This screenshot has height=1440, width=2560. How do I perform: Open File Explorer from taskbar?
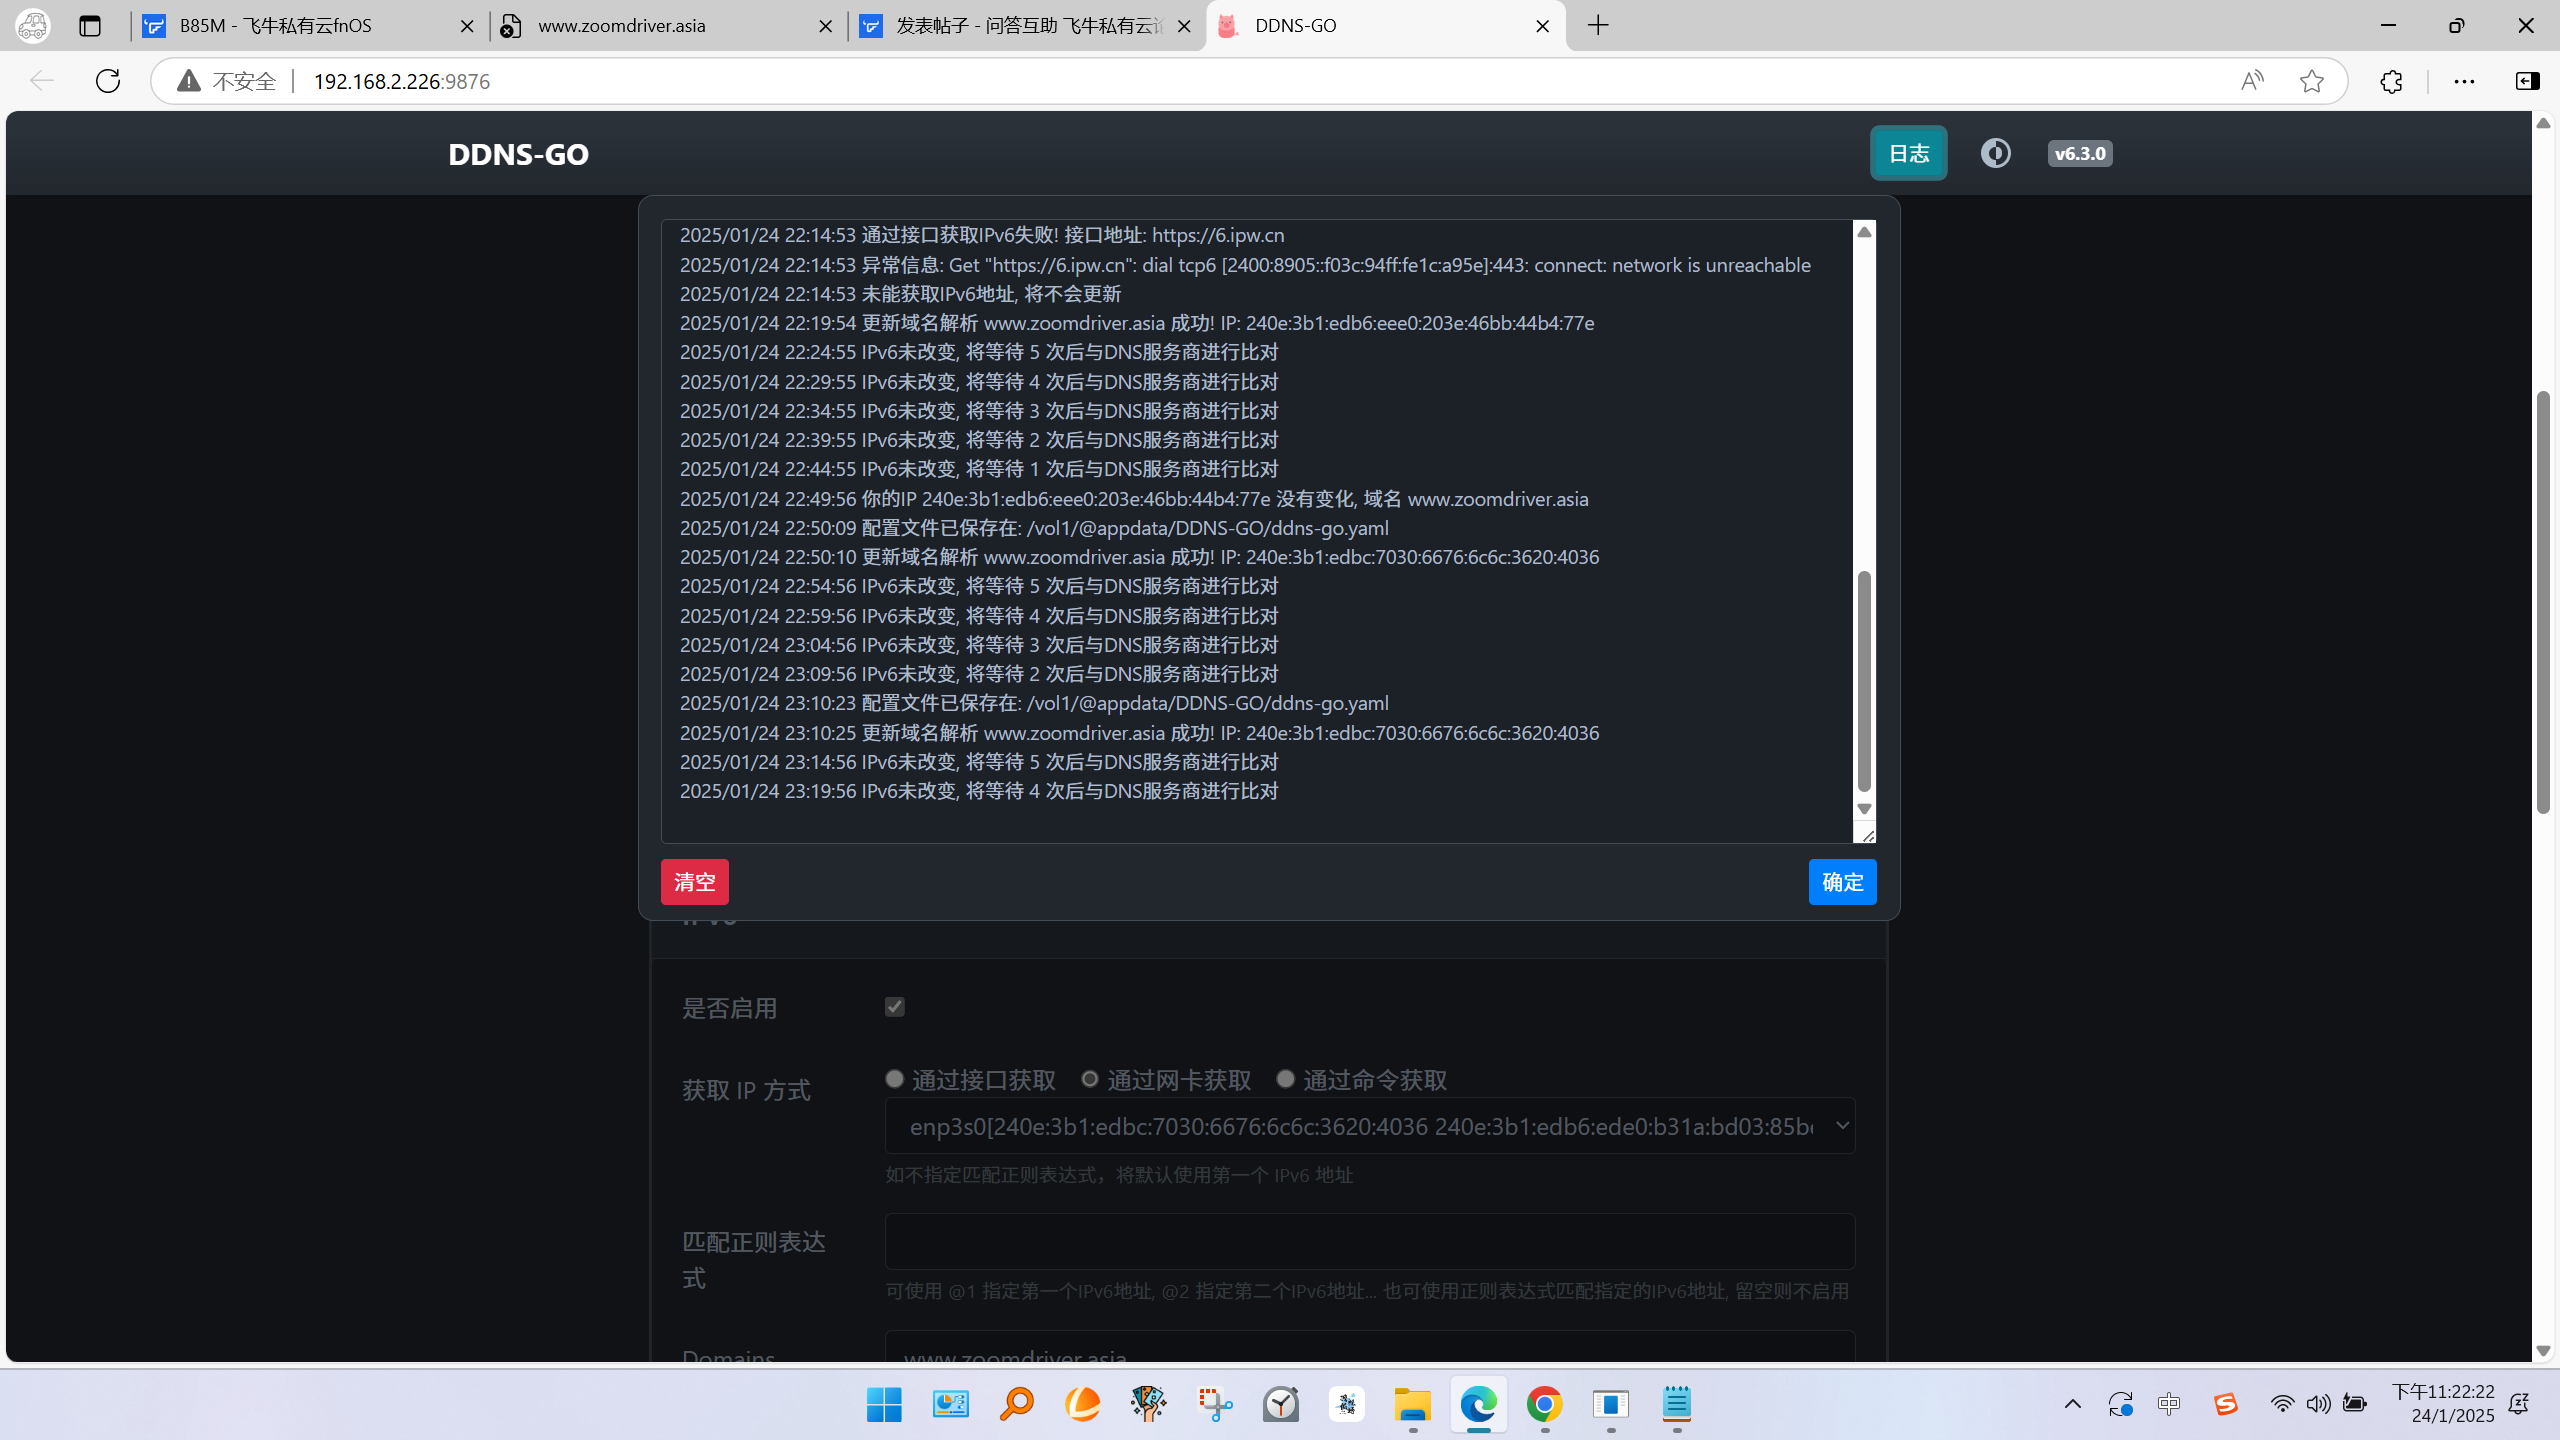click(1413, 1405)
